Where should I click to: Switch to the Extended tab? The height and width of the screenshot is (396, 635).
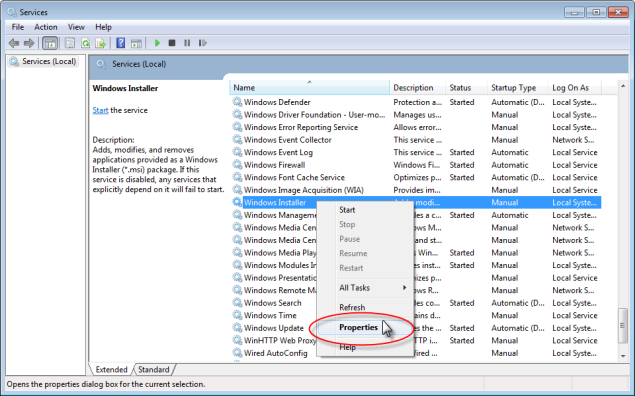pos(111,369)
